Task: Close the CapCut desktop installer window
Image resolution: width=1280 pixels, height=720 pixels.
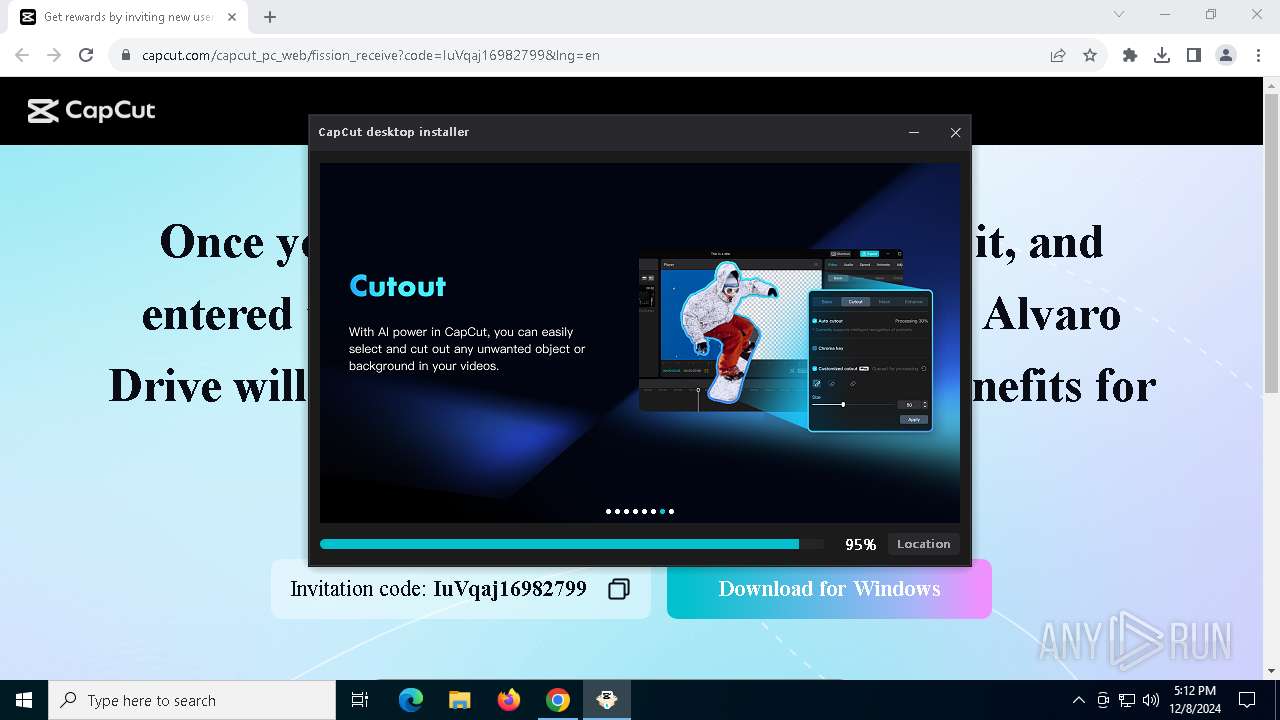Action: 955,132
